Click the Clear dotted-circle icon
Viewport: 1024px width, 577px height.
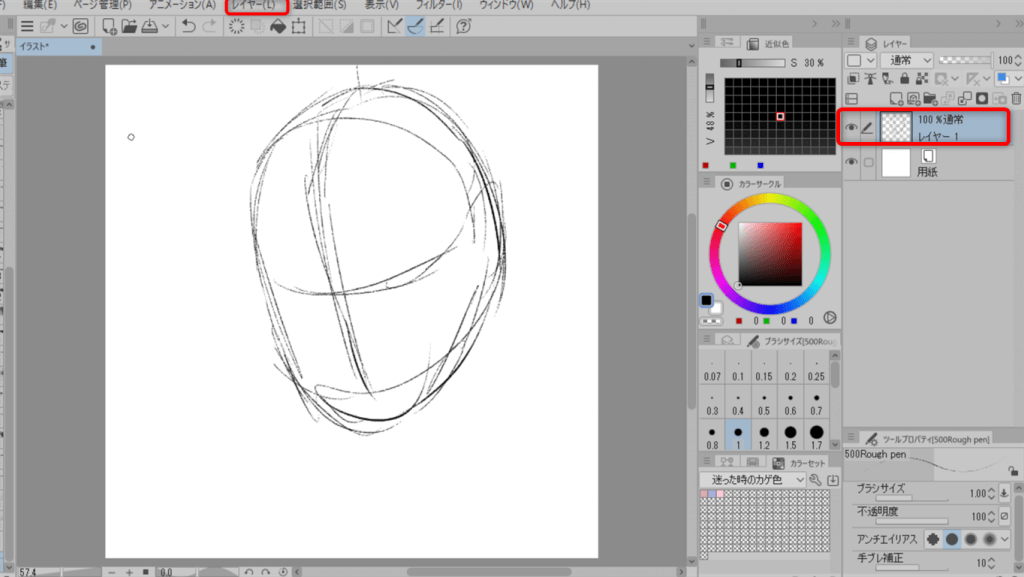click(x=236, y=26)
